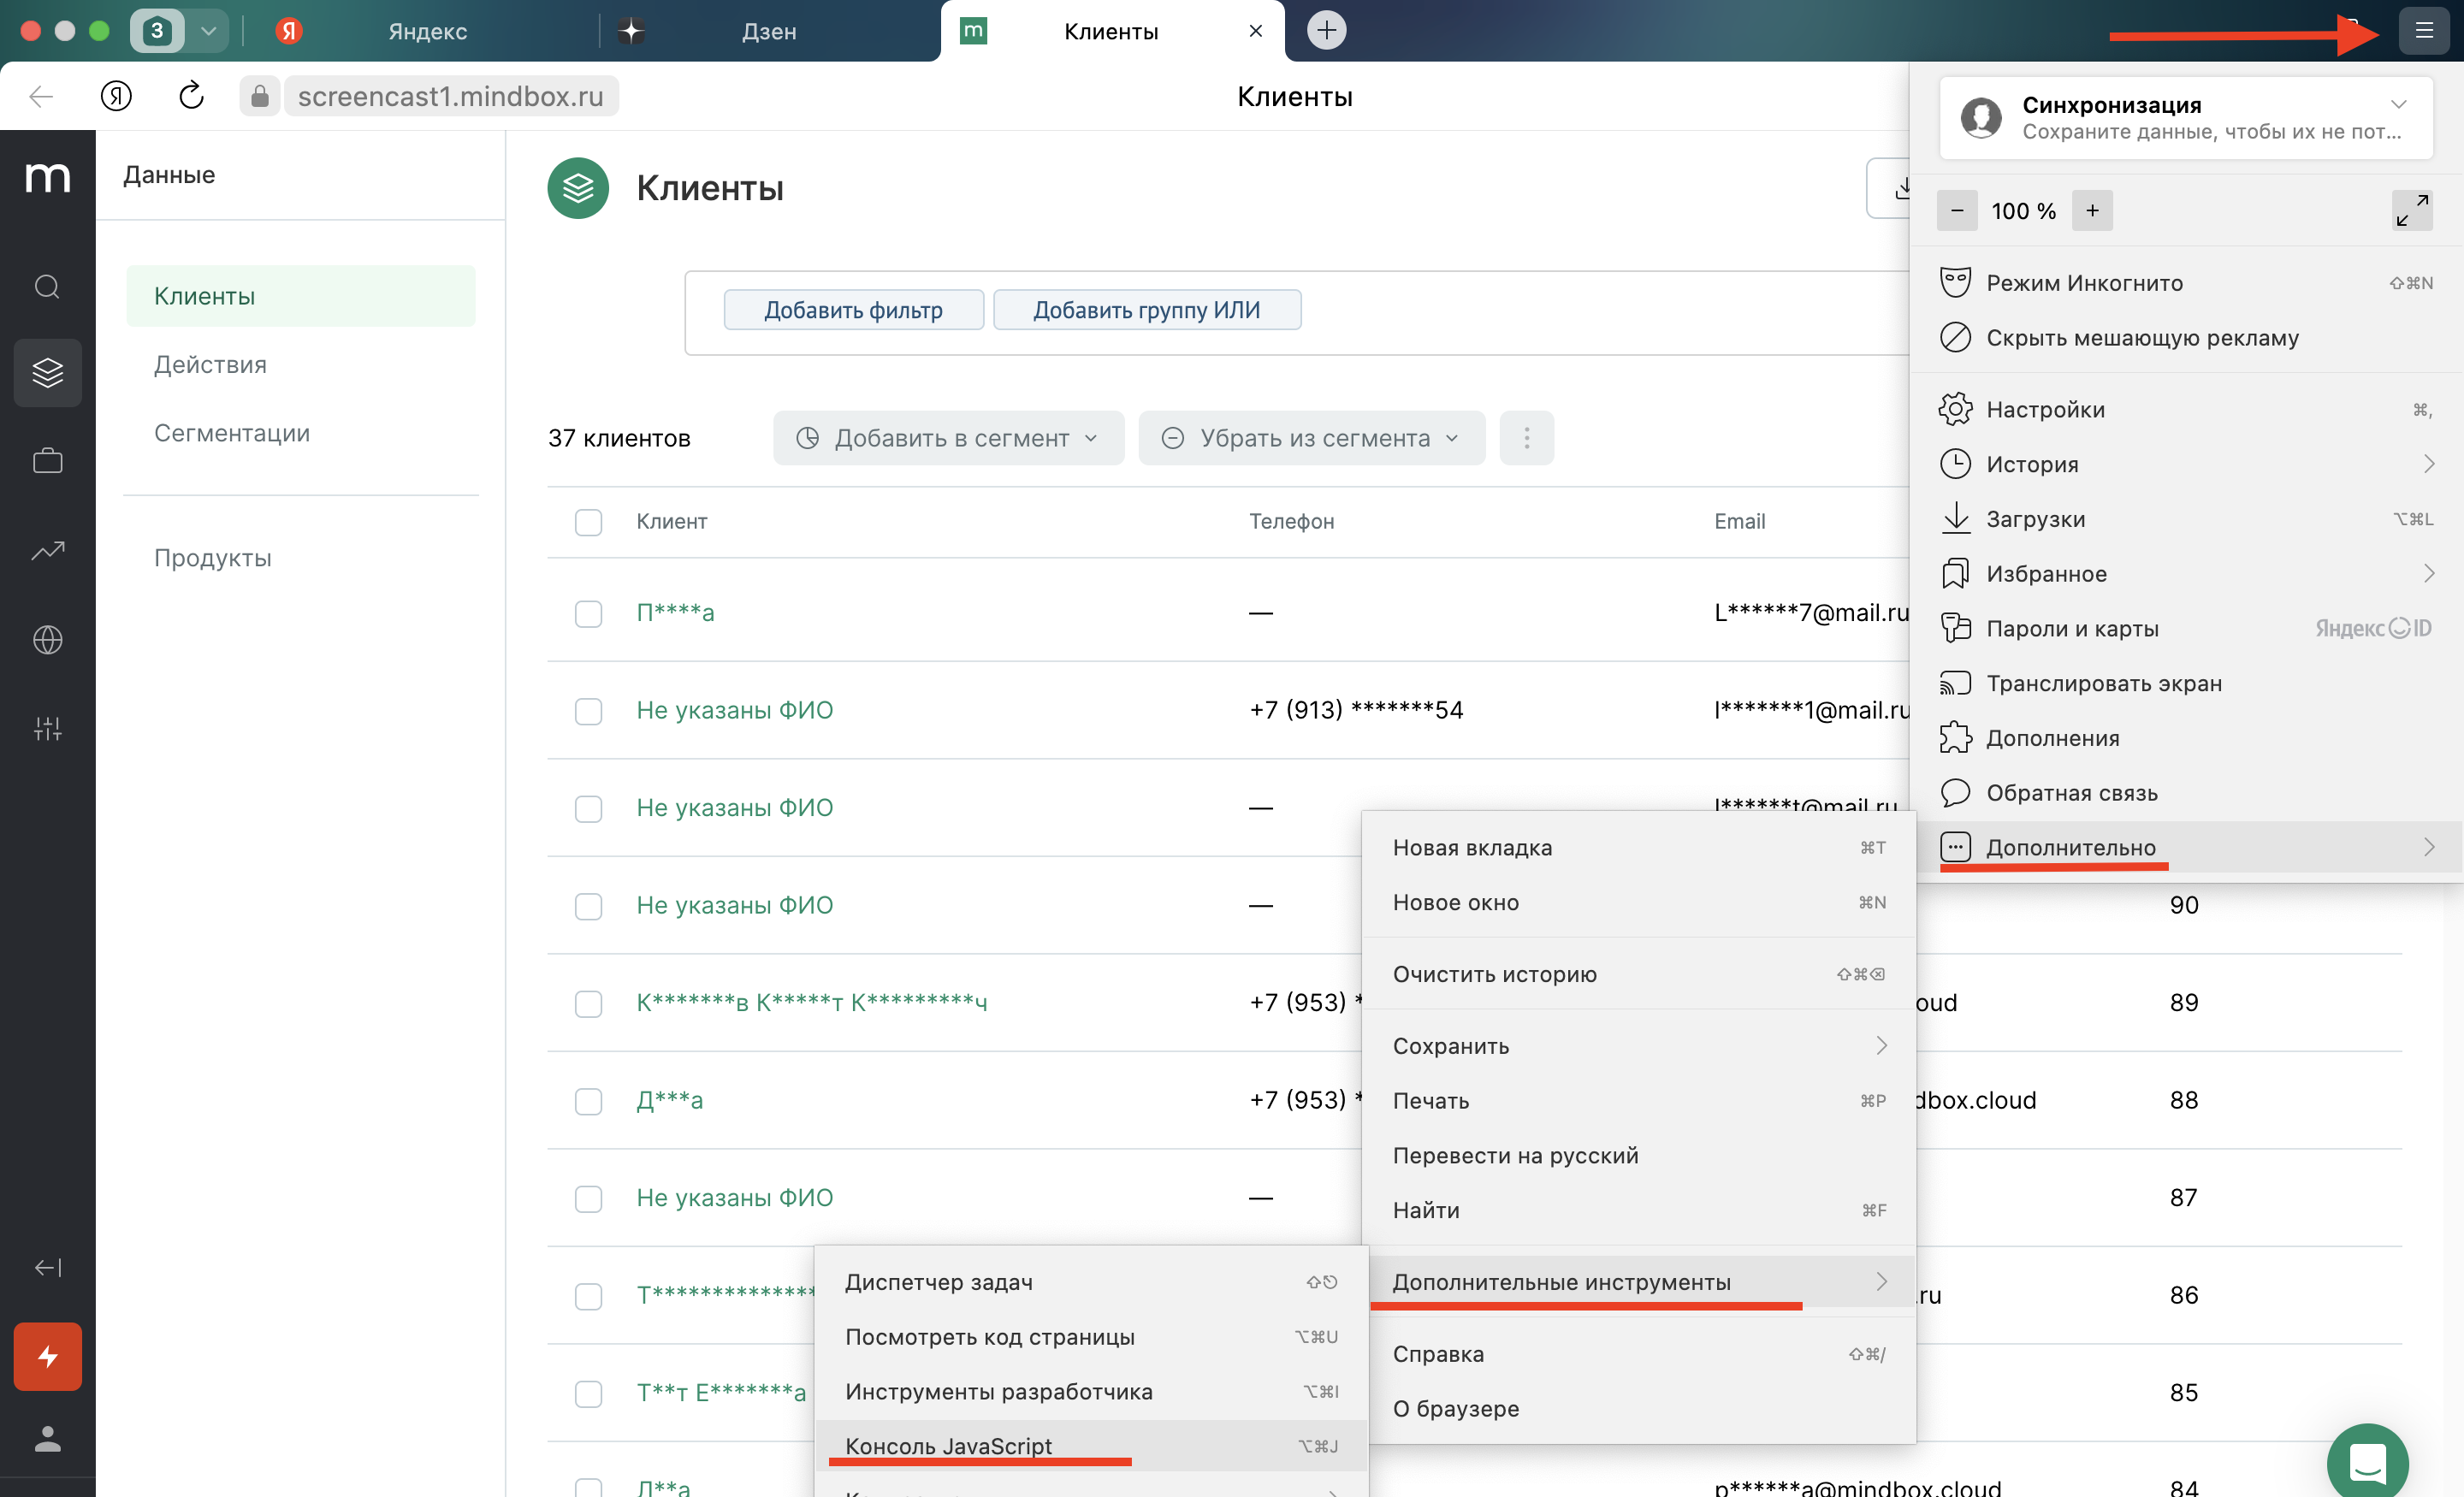Open a new browser tab with plus
This screenshot has height=1497, width=2464.
(x=1326, y=30)
